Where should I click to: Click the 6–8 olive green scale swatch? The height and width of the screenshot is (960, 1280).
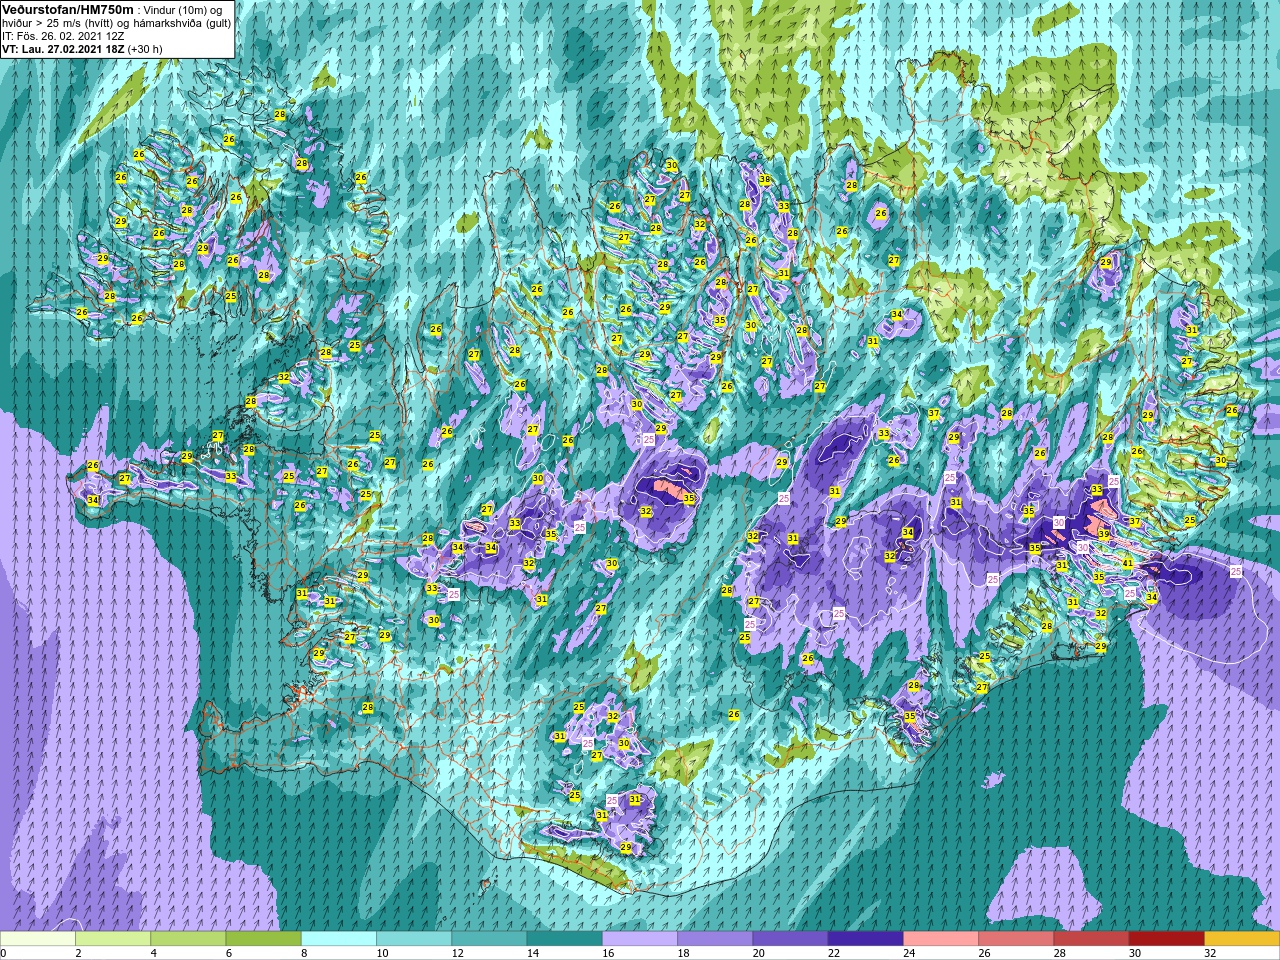264,939
